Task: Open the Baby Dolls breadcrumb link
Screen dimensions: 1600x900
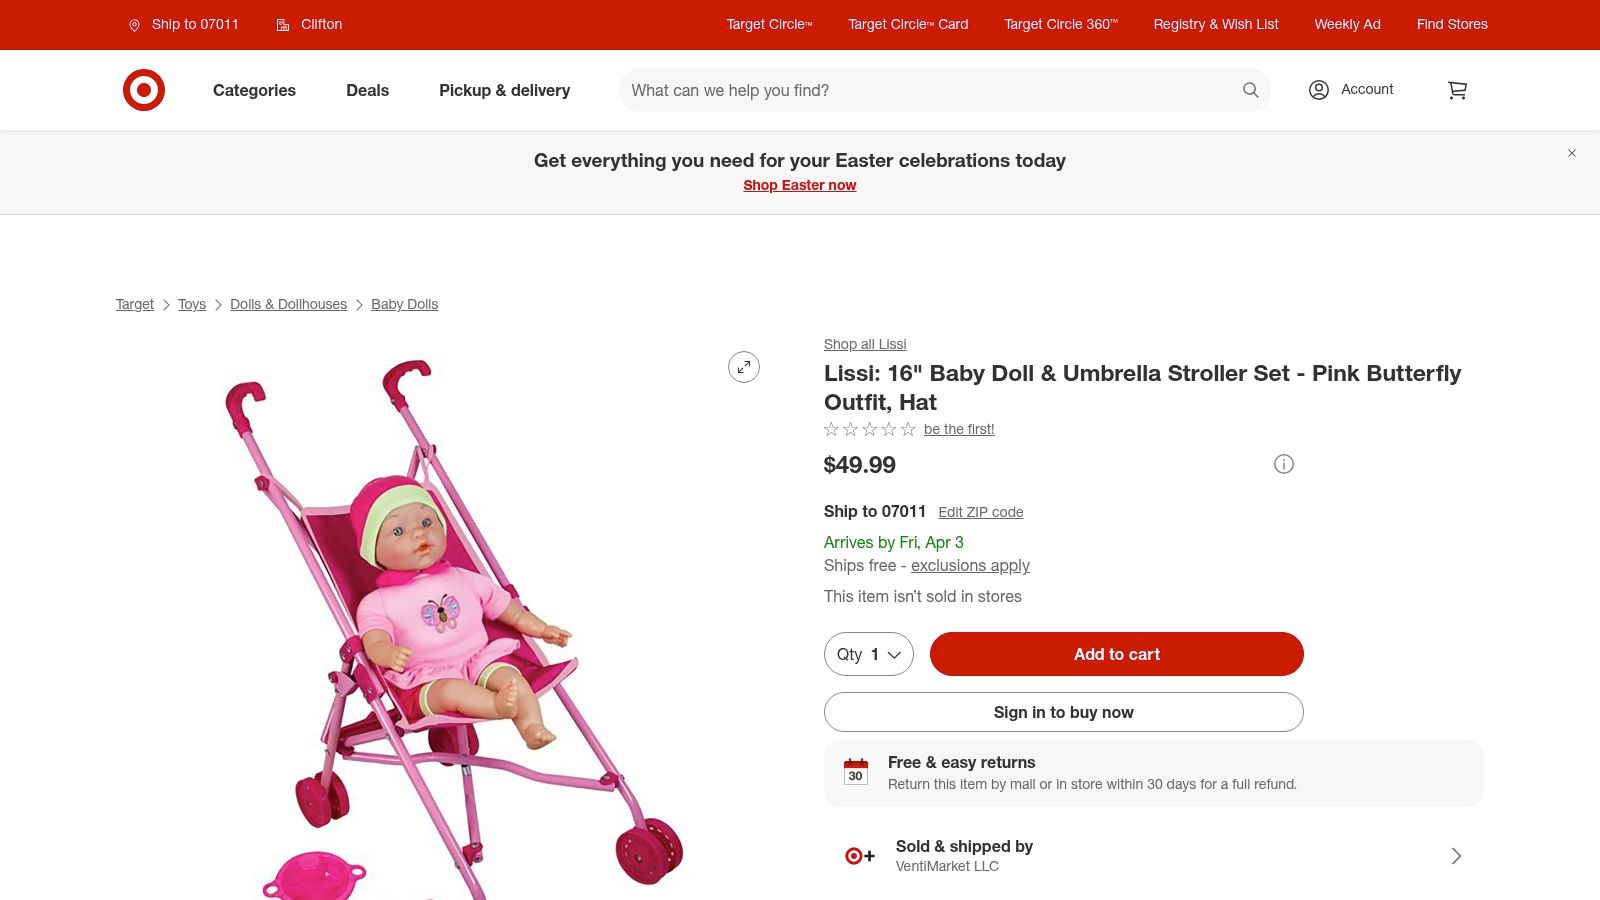Action: [404, 304]
